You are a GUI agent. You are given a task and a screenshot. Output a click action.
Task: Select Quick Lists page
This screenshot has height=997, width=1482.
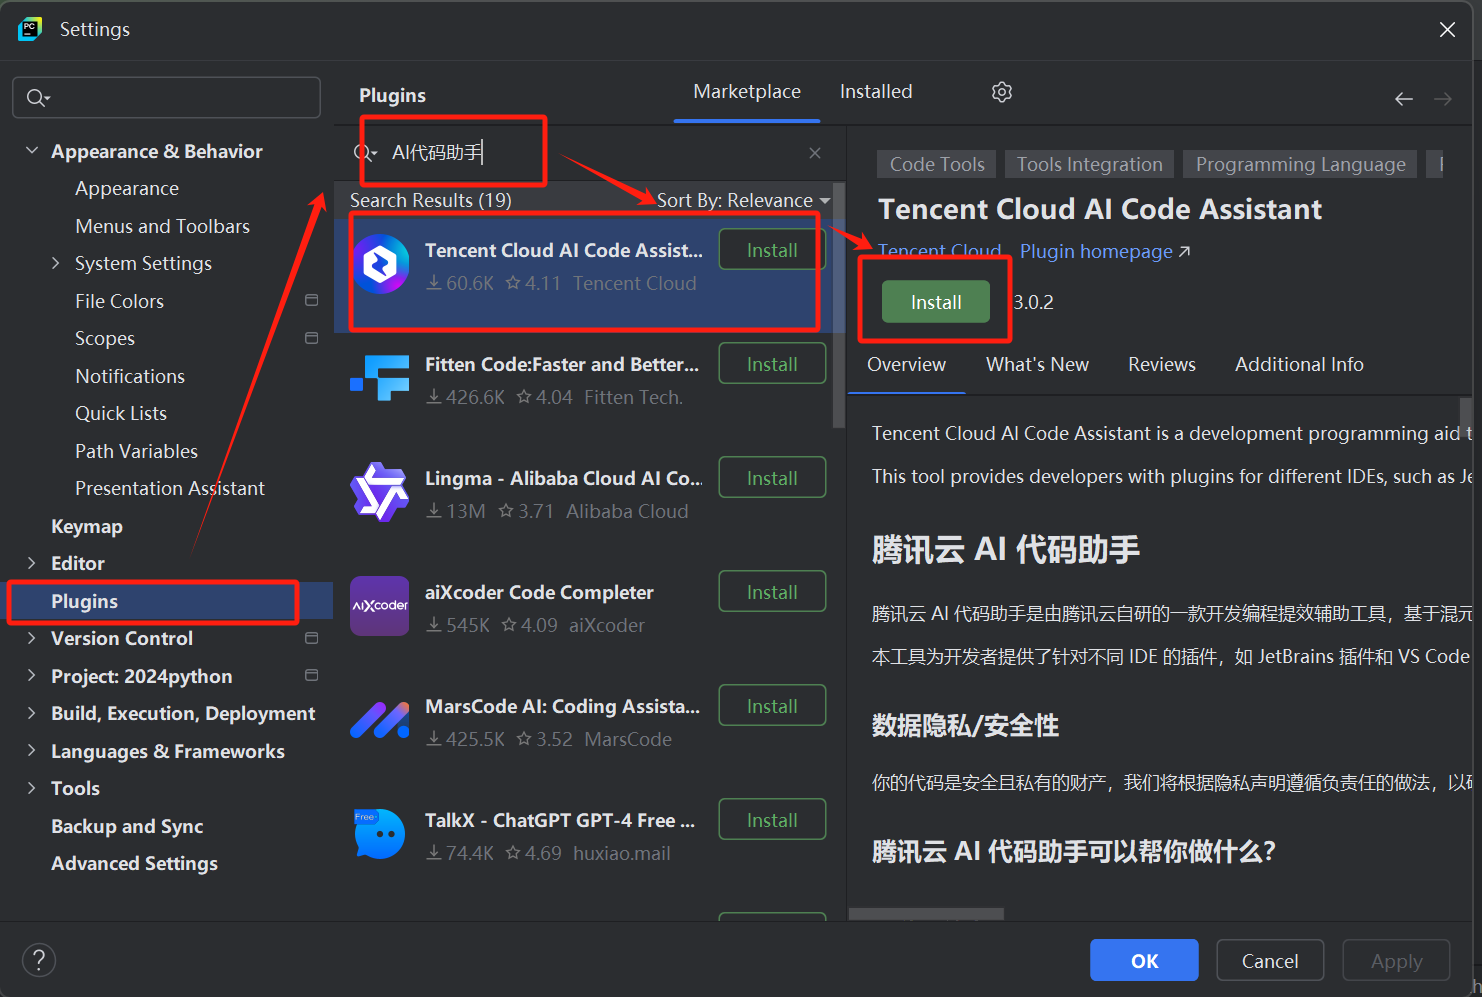(121, 413)
